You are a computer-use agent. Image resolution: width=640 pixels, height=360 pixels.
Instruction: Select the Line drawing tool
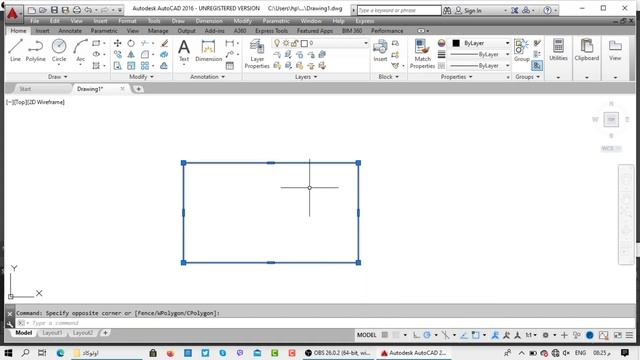15,50
